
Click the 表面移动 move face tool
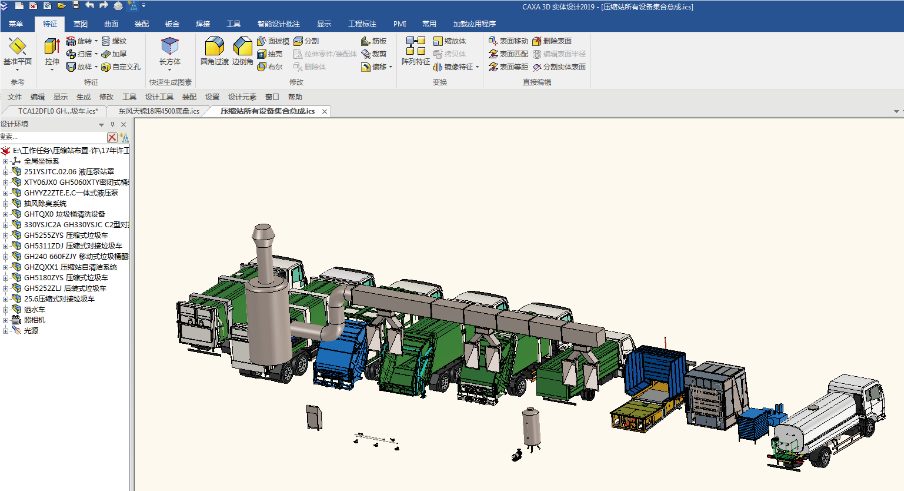pos(508,41)
